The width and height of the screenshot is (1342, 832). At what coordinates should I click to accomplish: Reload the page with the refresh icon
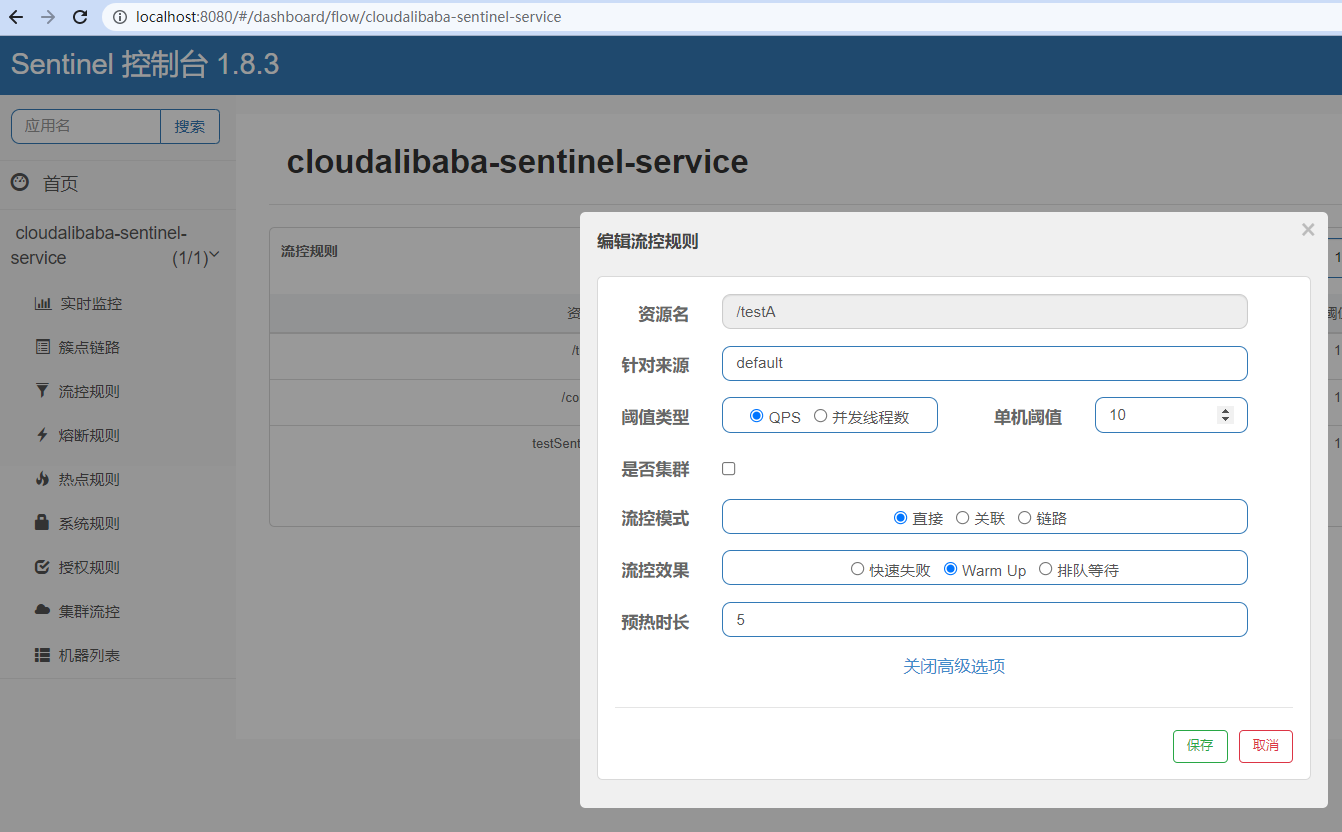[x=81, y=17]
